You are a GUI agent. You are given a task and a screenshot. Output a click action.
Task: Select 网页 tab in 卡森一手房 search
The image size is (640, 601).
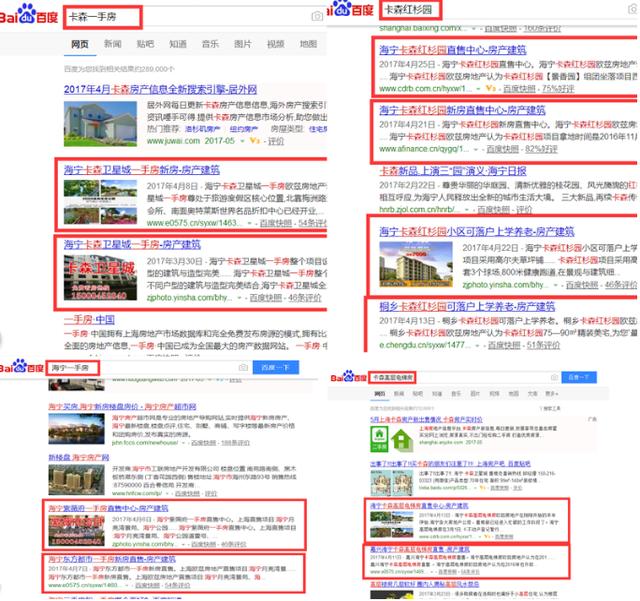click(80, 44)
